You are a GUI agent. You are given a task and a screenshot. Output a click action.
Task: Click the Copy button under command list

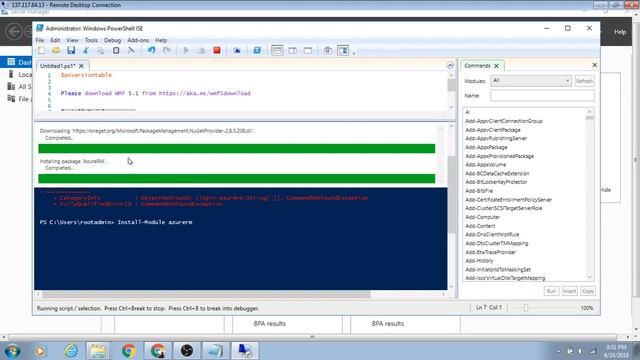click(588, 291)
